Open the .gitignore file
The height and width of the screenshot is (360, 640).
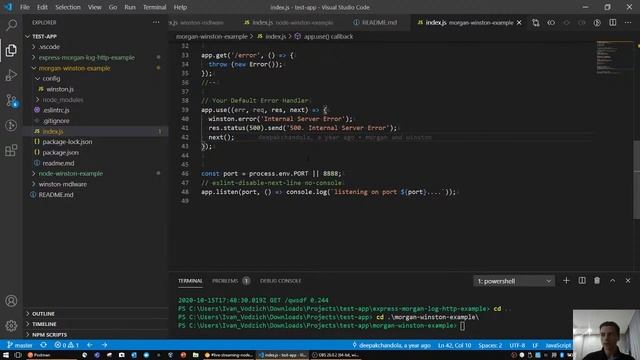(56, 121)
